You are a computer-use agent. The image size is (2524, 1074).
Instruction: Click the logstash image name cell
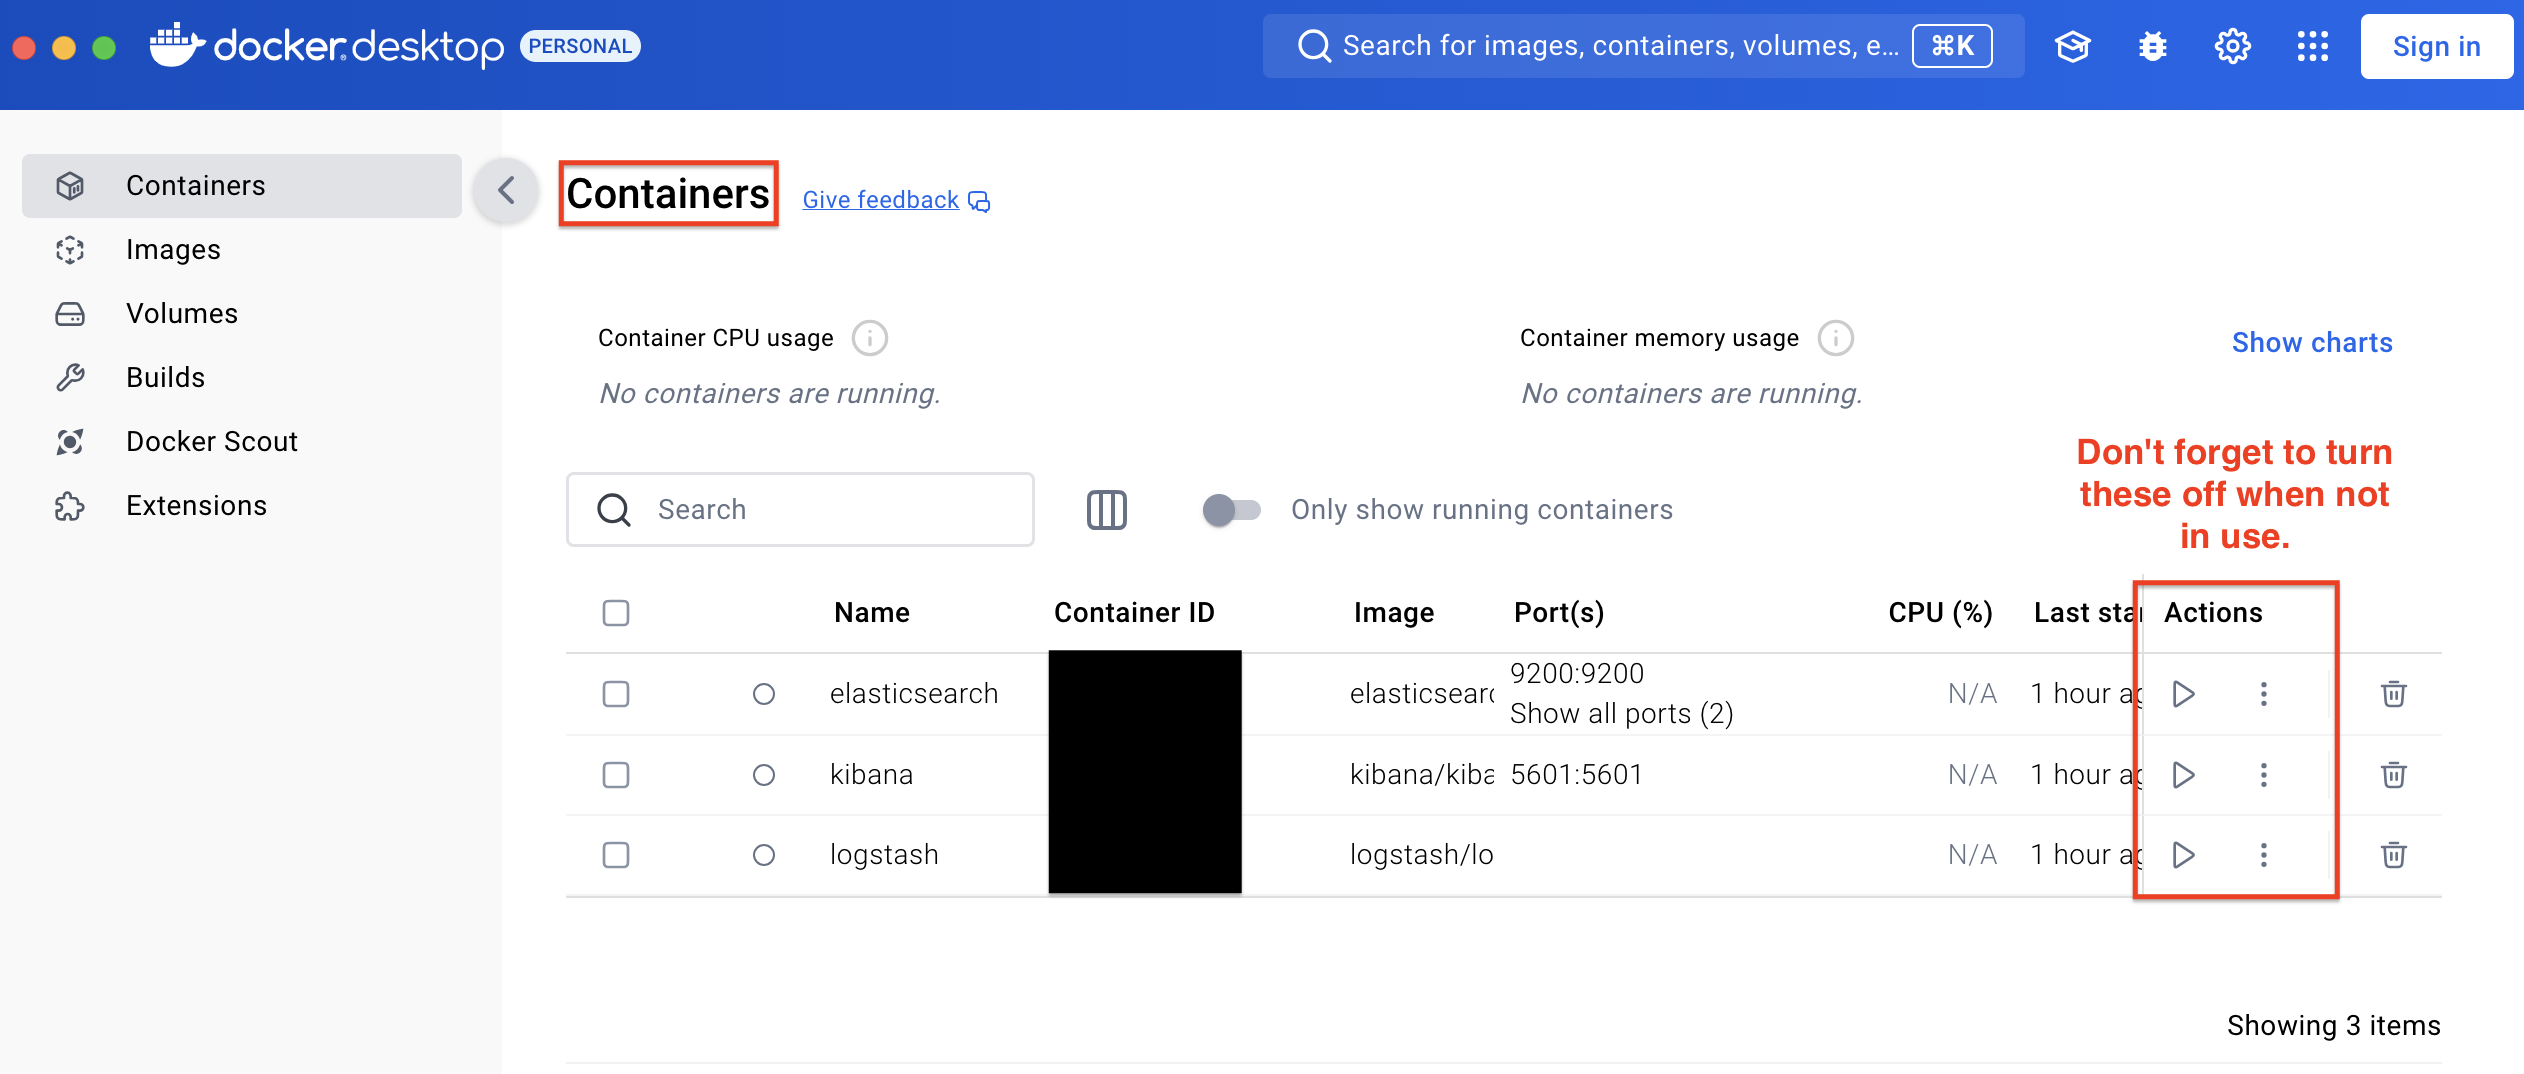coord(1421,855)
